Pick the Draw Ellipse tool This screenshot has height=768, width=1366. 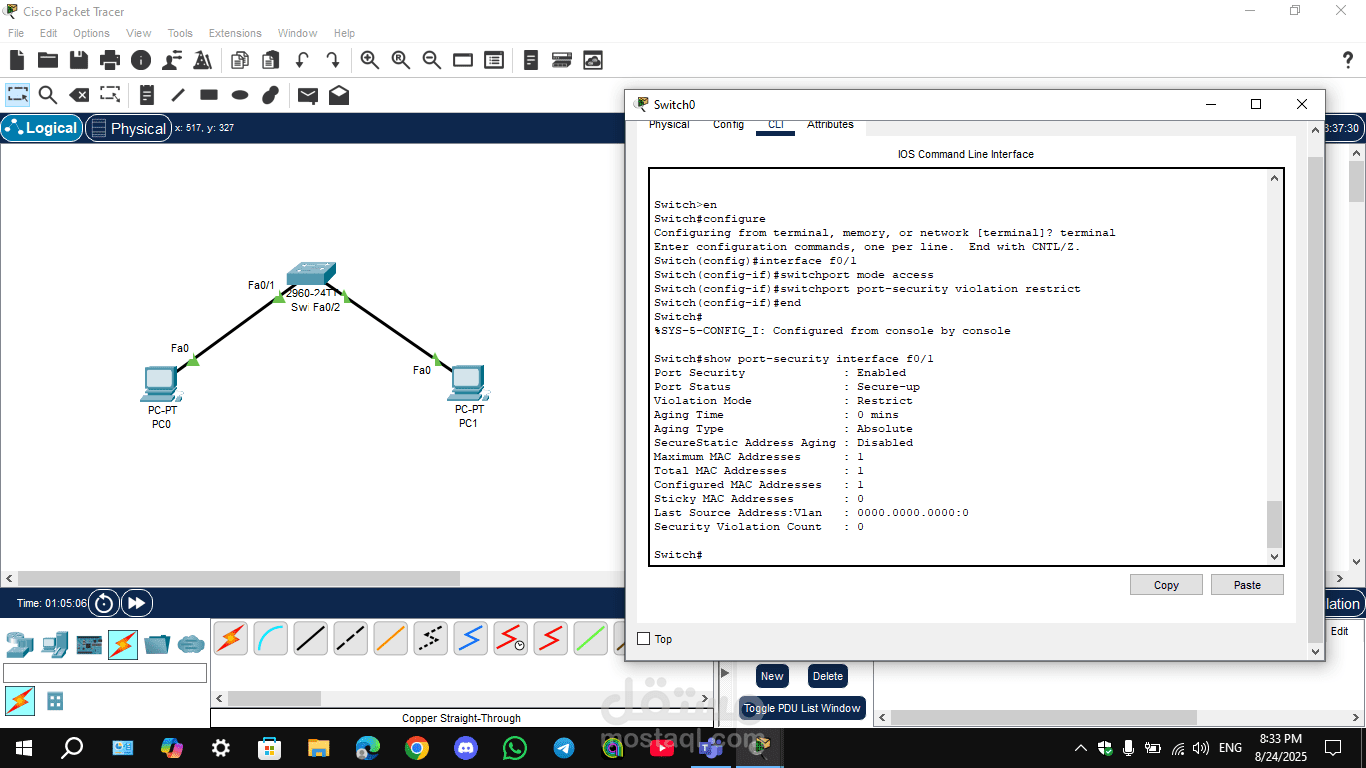click(x=240, y=95)
